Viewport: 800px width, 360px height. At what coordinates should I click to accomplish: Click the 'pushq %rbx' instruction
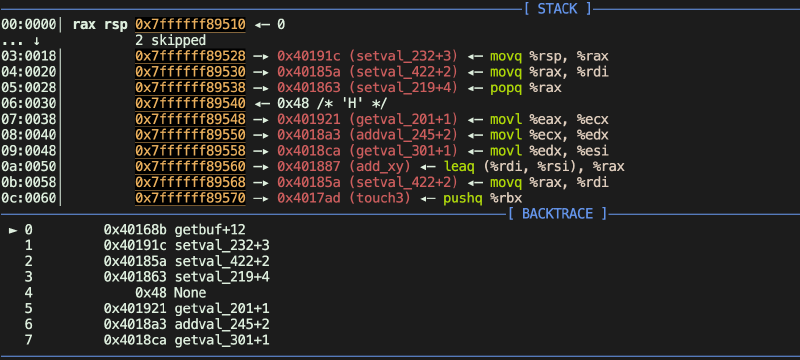482,198
